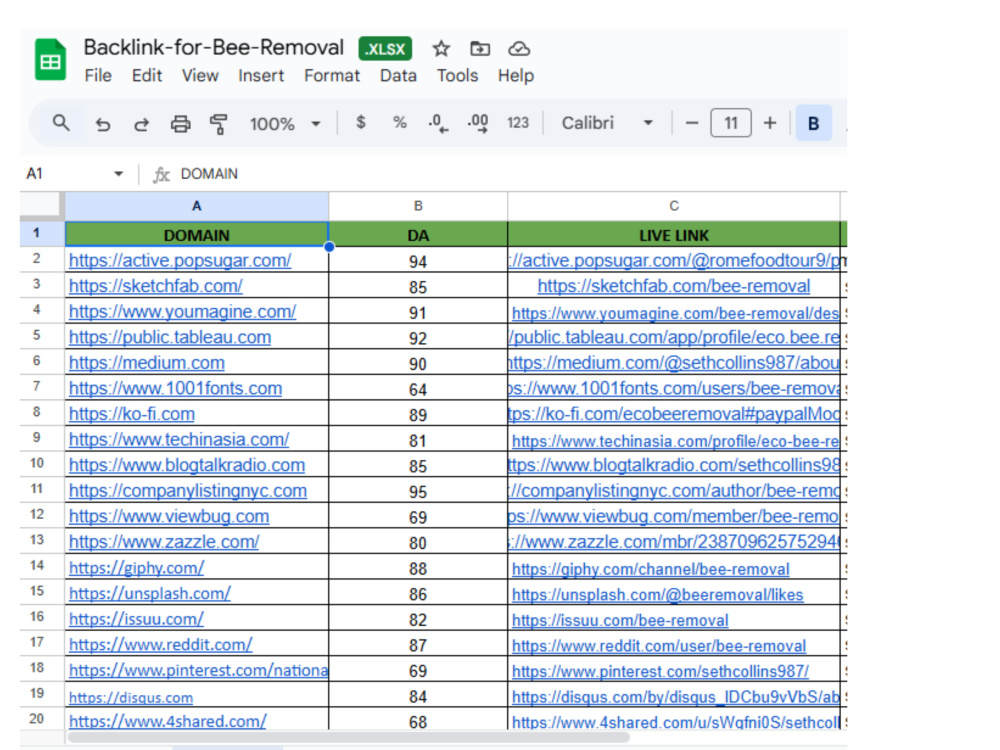
Task: Undo the last action
Action: pos(103,124)
